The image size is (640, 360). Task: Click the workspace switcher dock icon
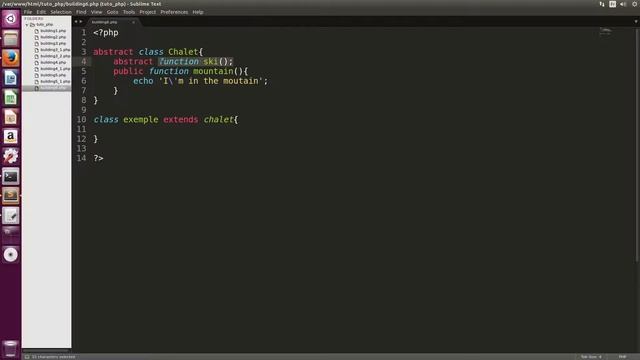coord(11,235)
